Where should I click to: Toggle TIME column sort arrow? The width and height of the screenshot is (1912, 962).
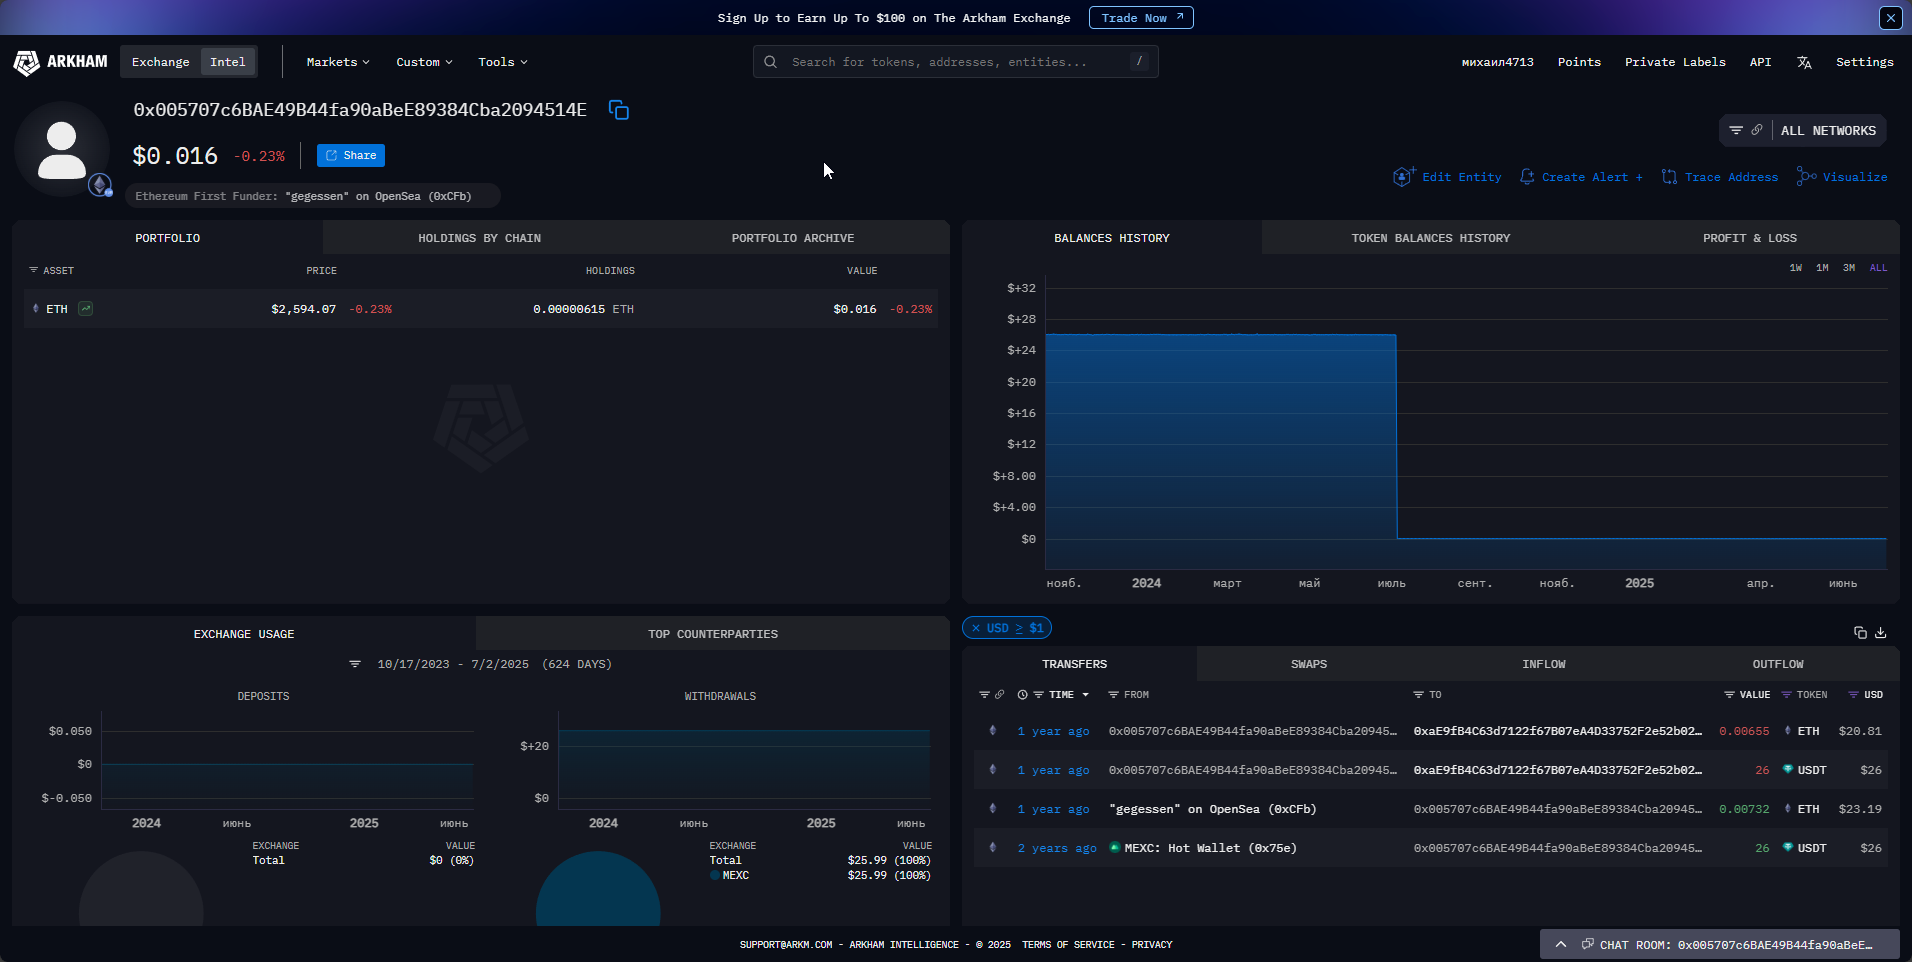click(x=1085, y=695)
